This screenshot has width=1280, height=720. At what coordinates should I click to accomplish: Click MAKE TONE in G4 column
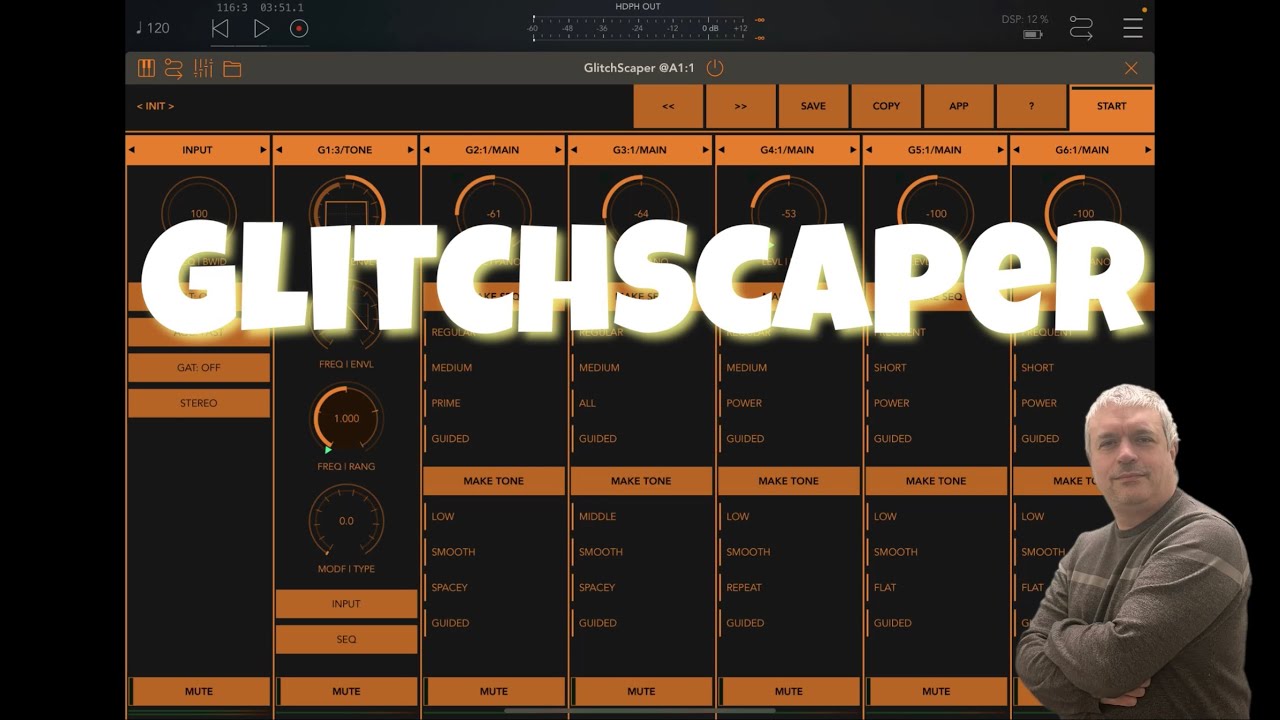point(789,481)
